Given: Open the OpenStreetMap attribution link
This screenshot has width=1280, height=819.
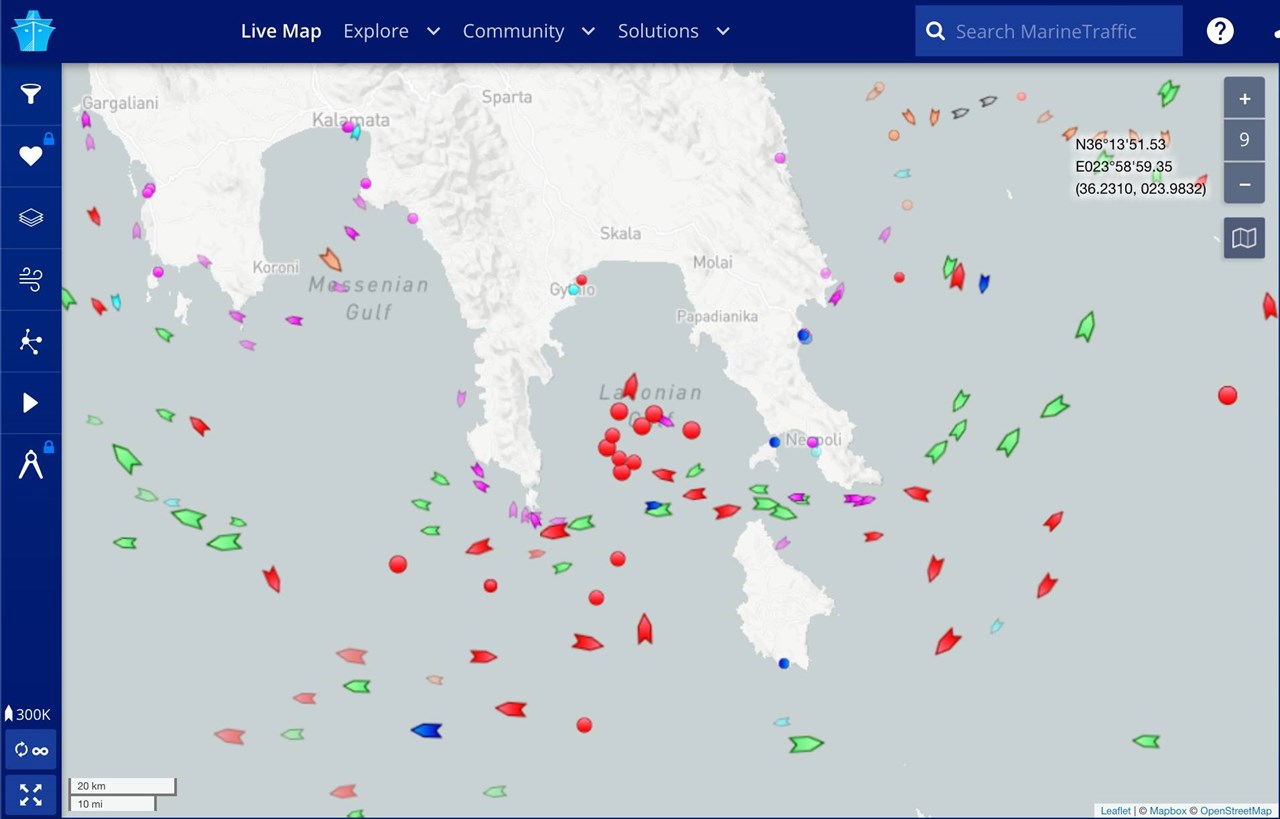Looking at the screenshot, I should coord(1236,810).
